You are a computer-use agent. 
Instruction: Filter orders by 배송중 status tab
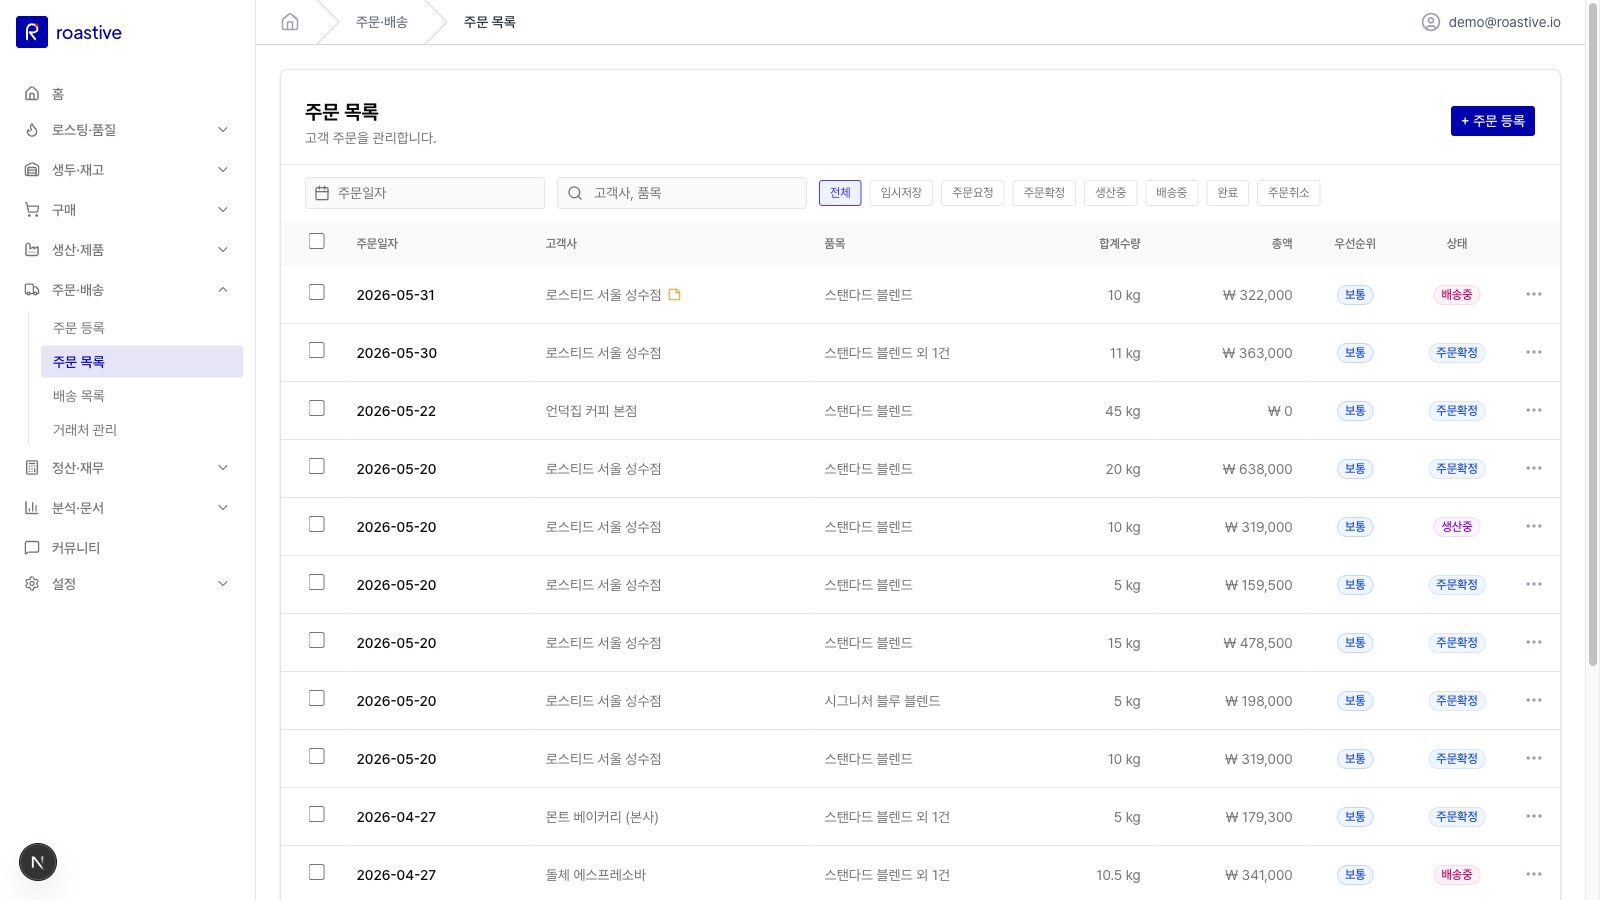click(1172, 193)
